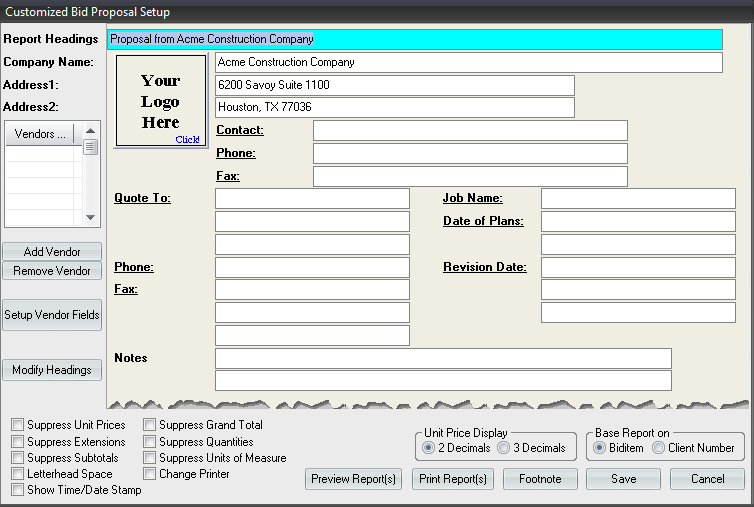Click Address1 field with 6200 Savoy
754x507 pixels.
[x=395, y=85]
